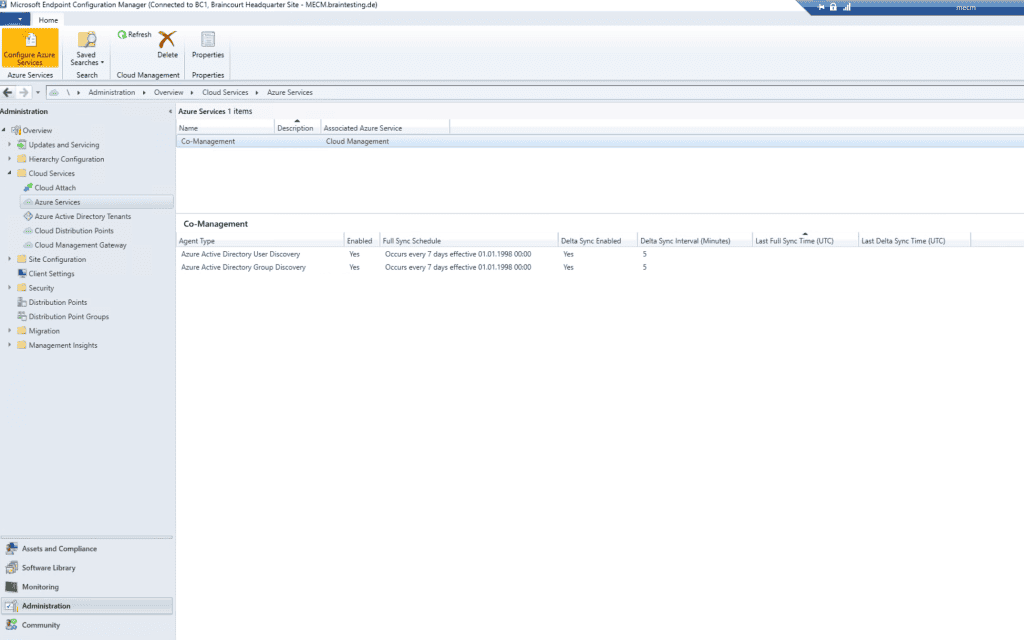Image resolution: width=1024 pixels, height=640 pixels.
Task: Go back using the navigation arrow
Action: [x=6, y=91]
